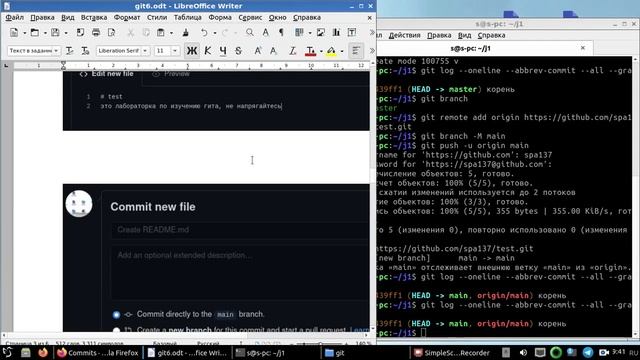Click the Cut scissors icon
The width and height of the screenshot is (640, 360).
[x=131, y=33]
